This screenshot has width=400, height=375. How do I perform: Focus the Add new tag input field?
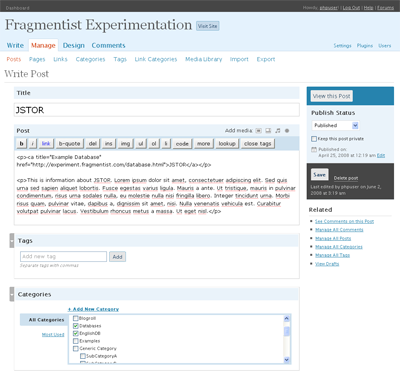(63, 256)
